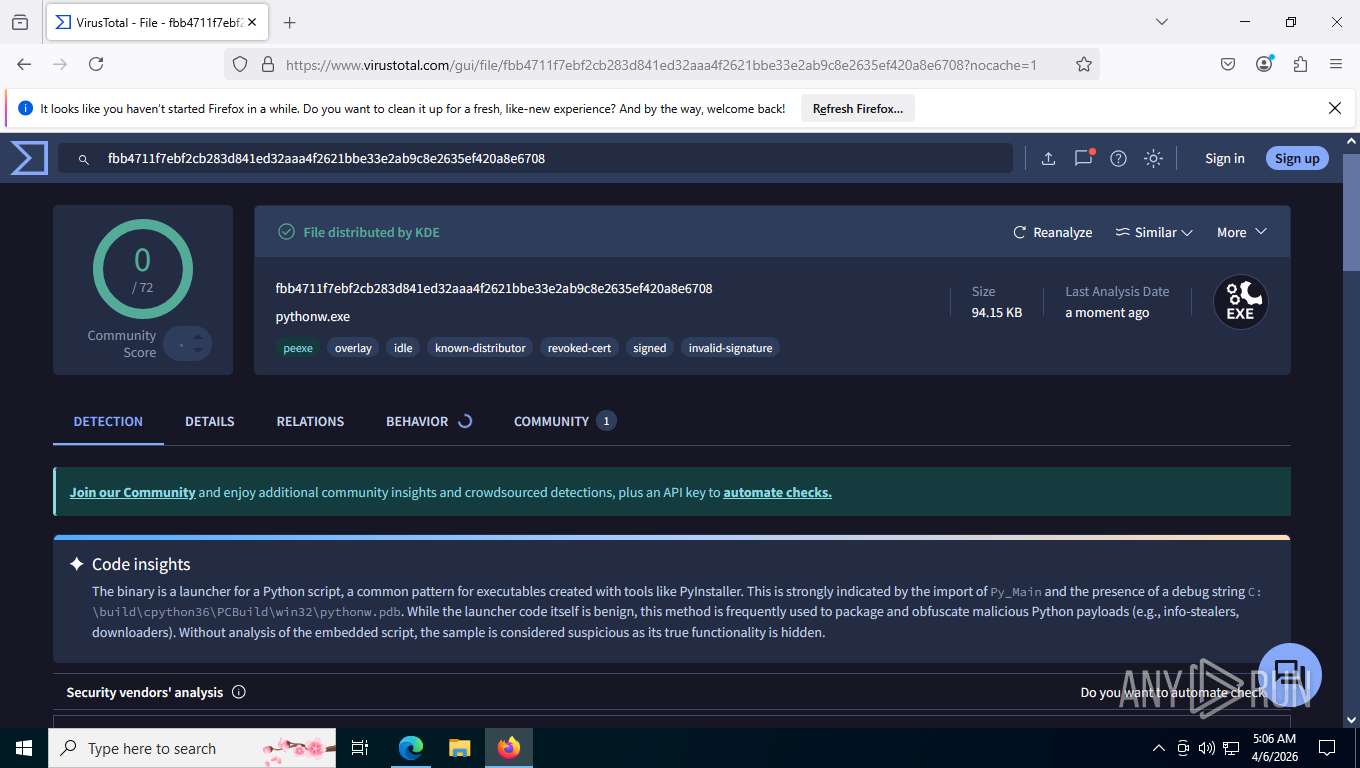Open the Firefox account icon

(x=1264, y=64)
